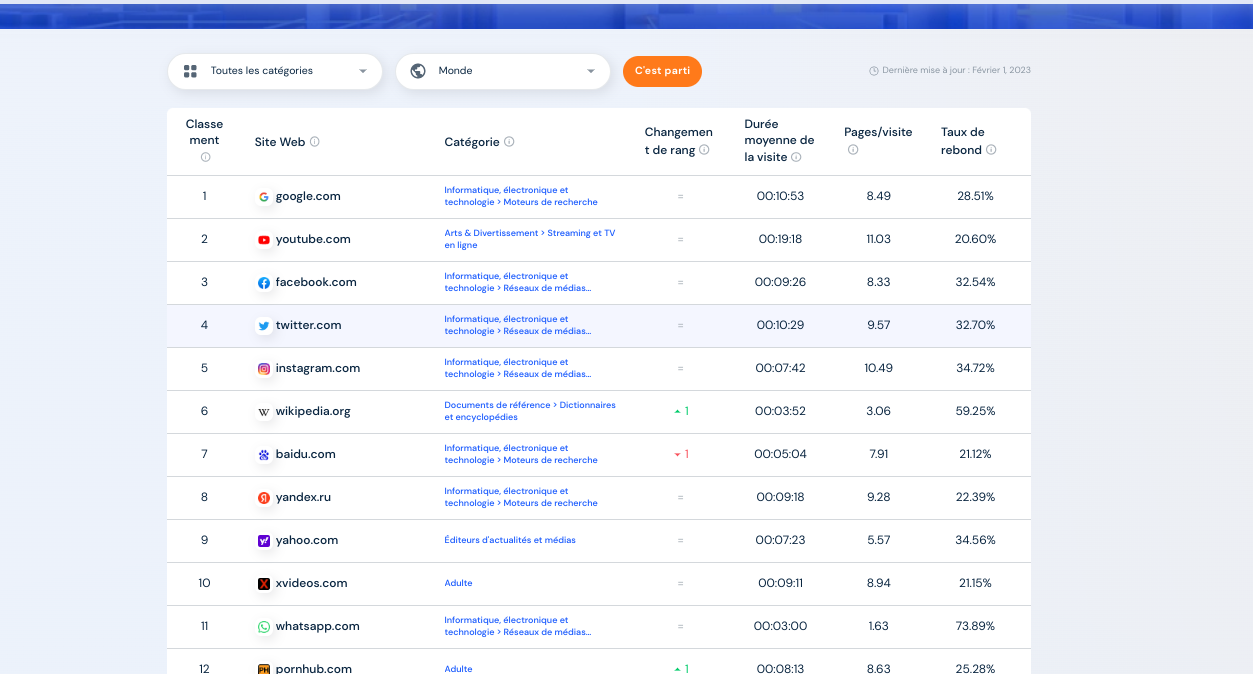Click the YouTube favicon beside youtube.com

pos(264,240)
